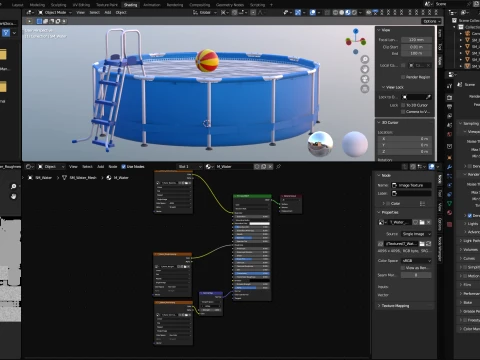Viewport: 480px width, 360px height.
Task: Select the Principled BSDF node header
Action: pyautogui.click(x=252, y=196)
